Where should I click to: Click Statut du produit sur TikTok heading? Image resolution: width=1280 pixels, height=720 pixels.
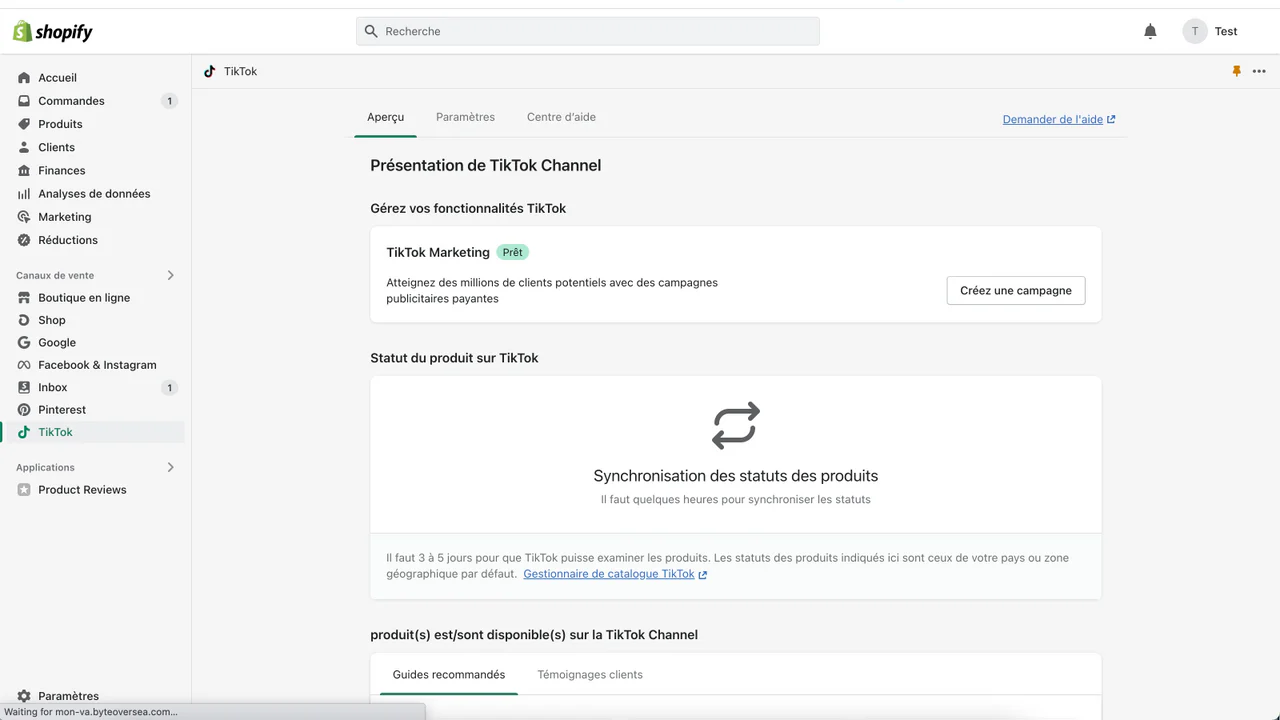pyautogui.click(x=454, y=358)
